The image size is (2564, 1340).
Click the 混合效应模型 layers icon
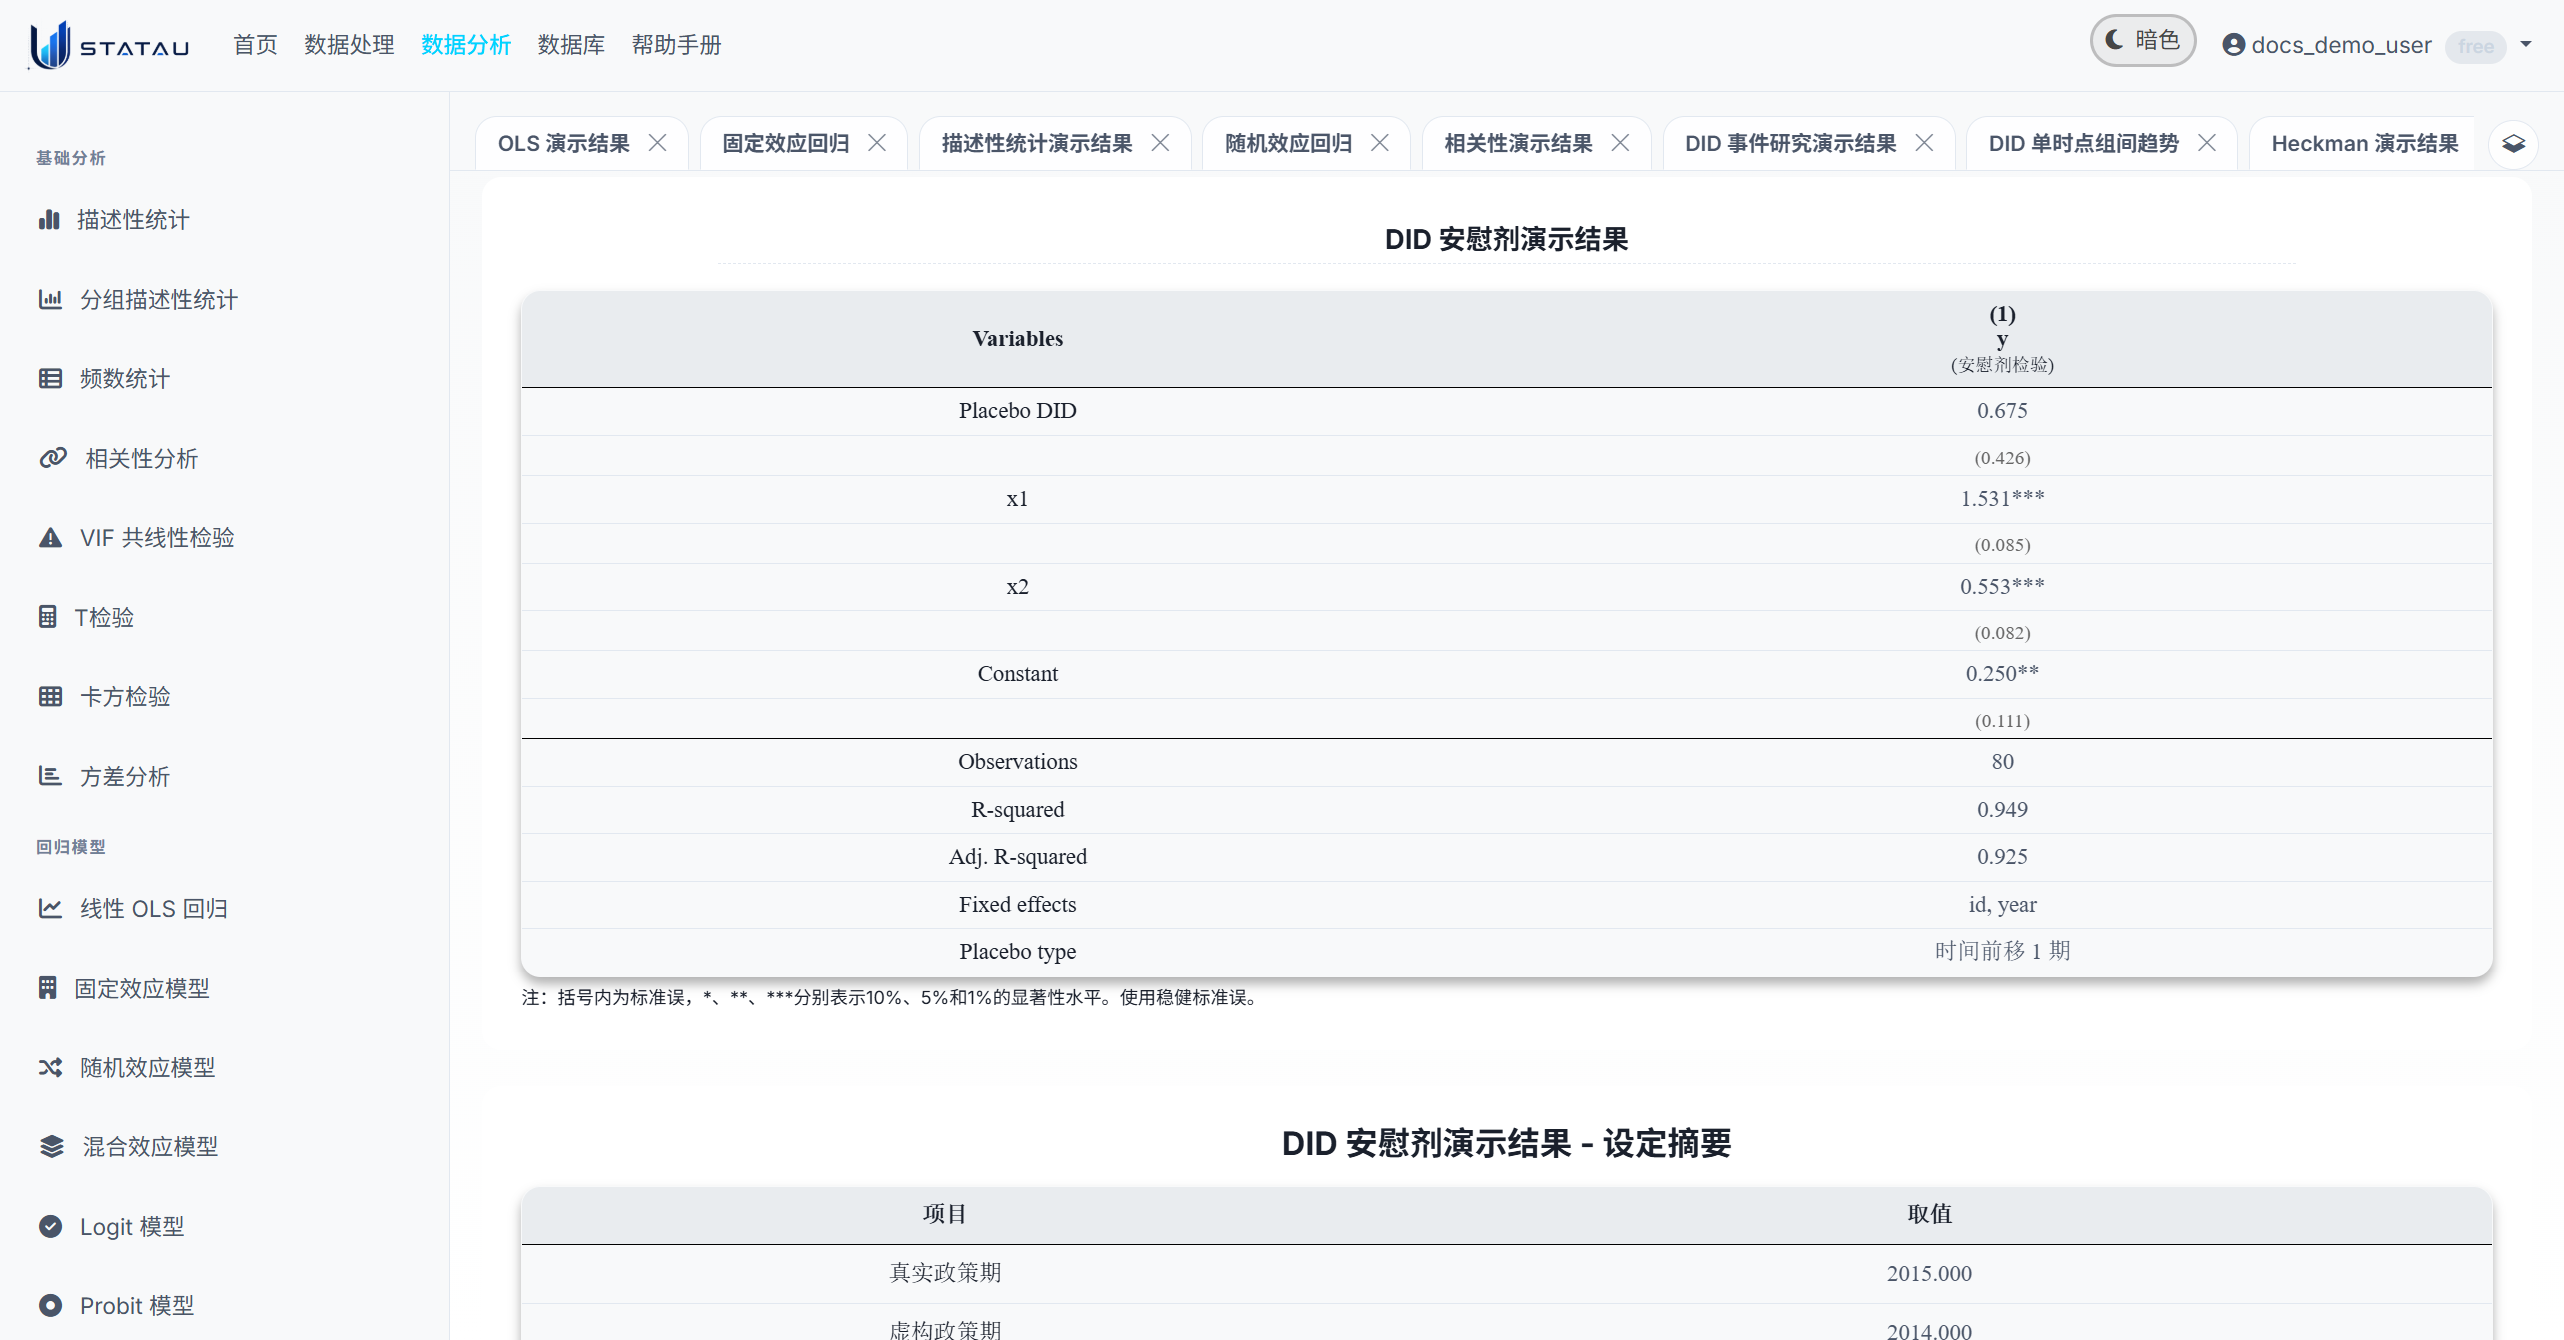click(x=51, y=1146)
